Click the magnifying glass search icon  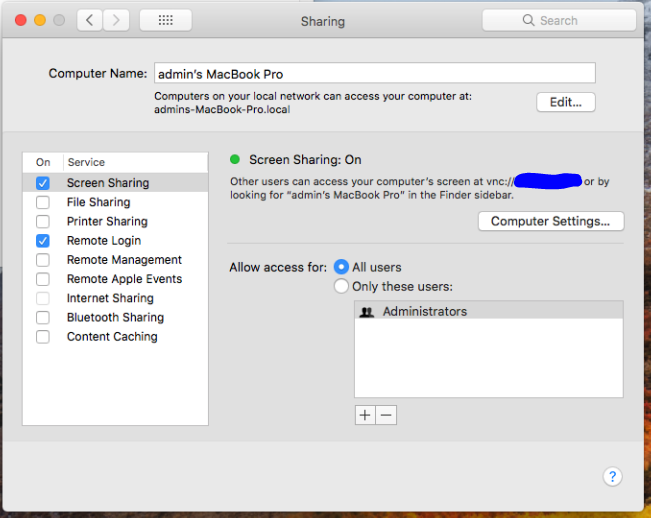(x=528, y=20)
